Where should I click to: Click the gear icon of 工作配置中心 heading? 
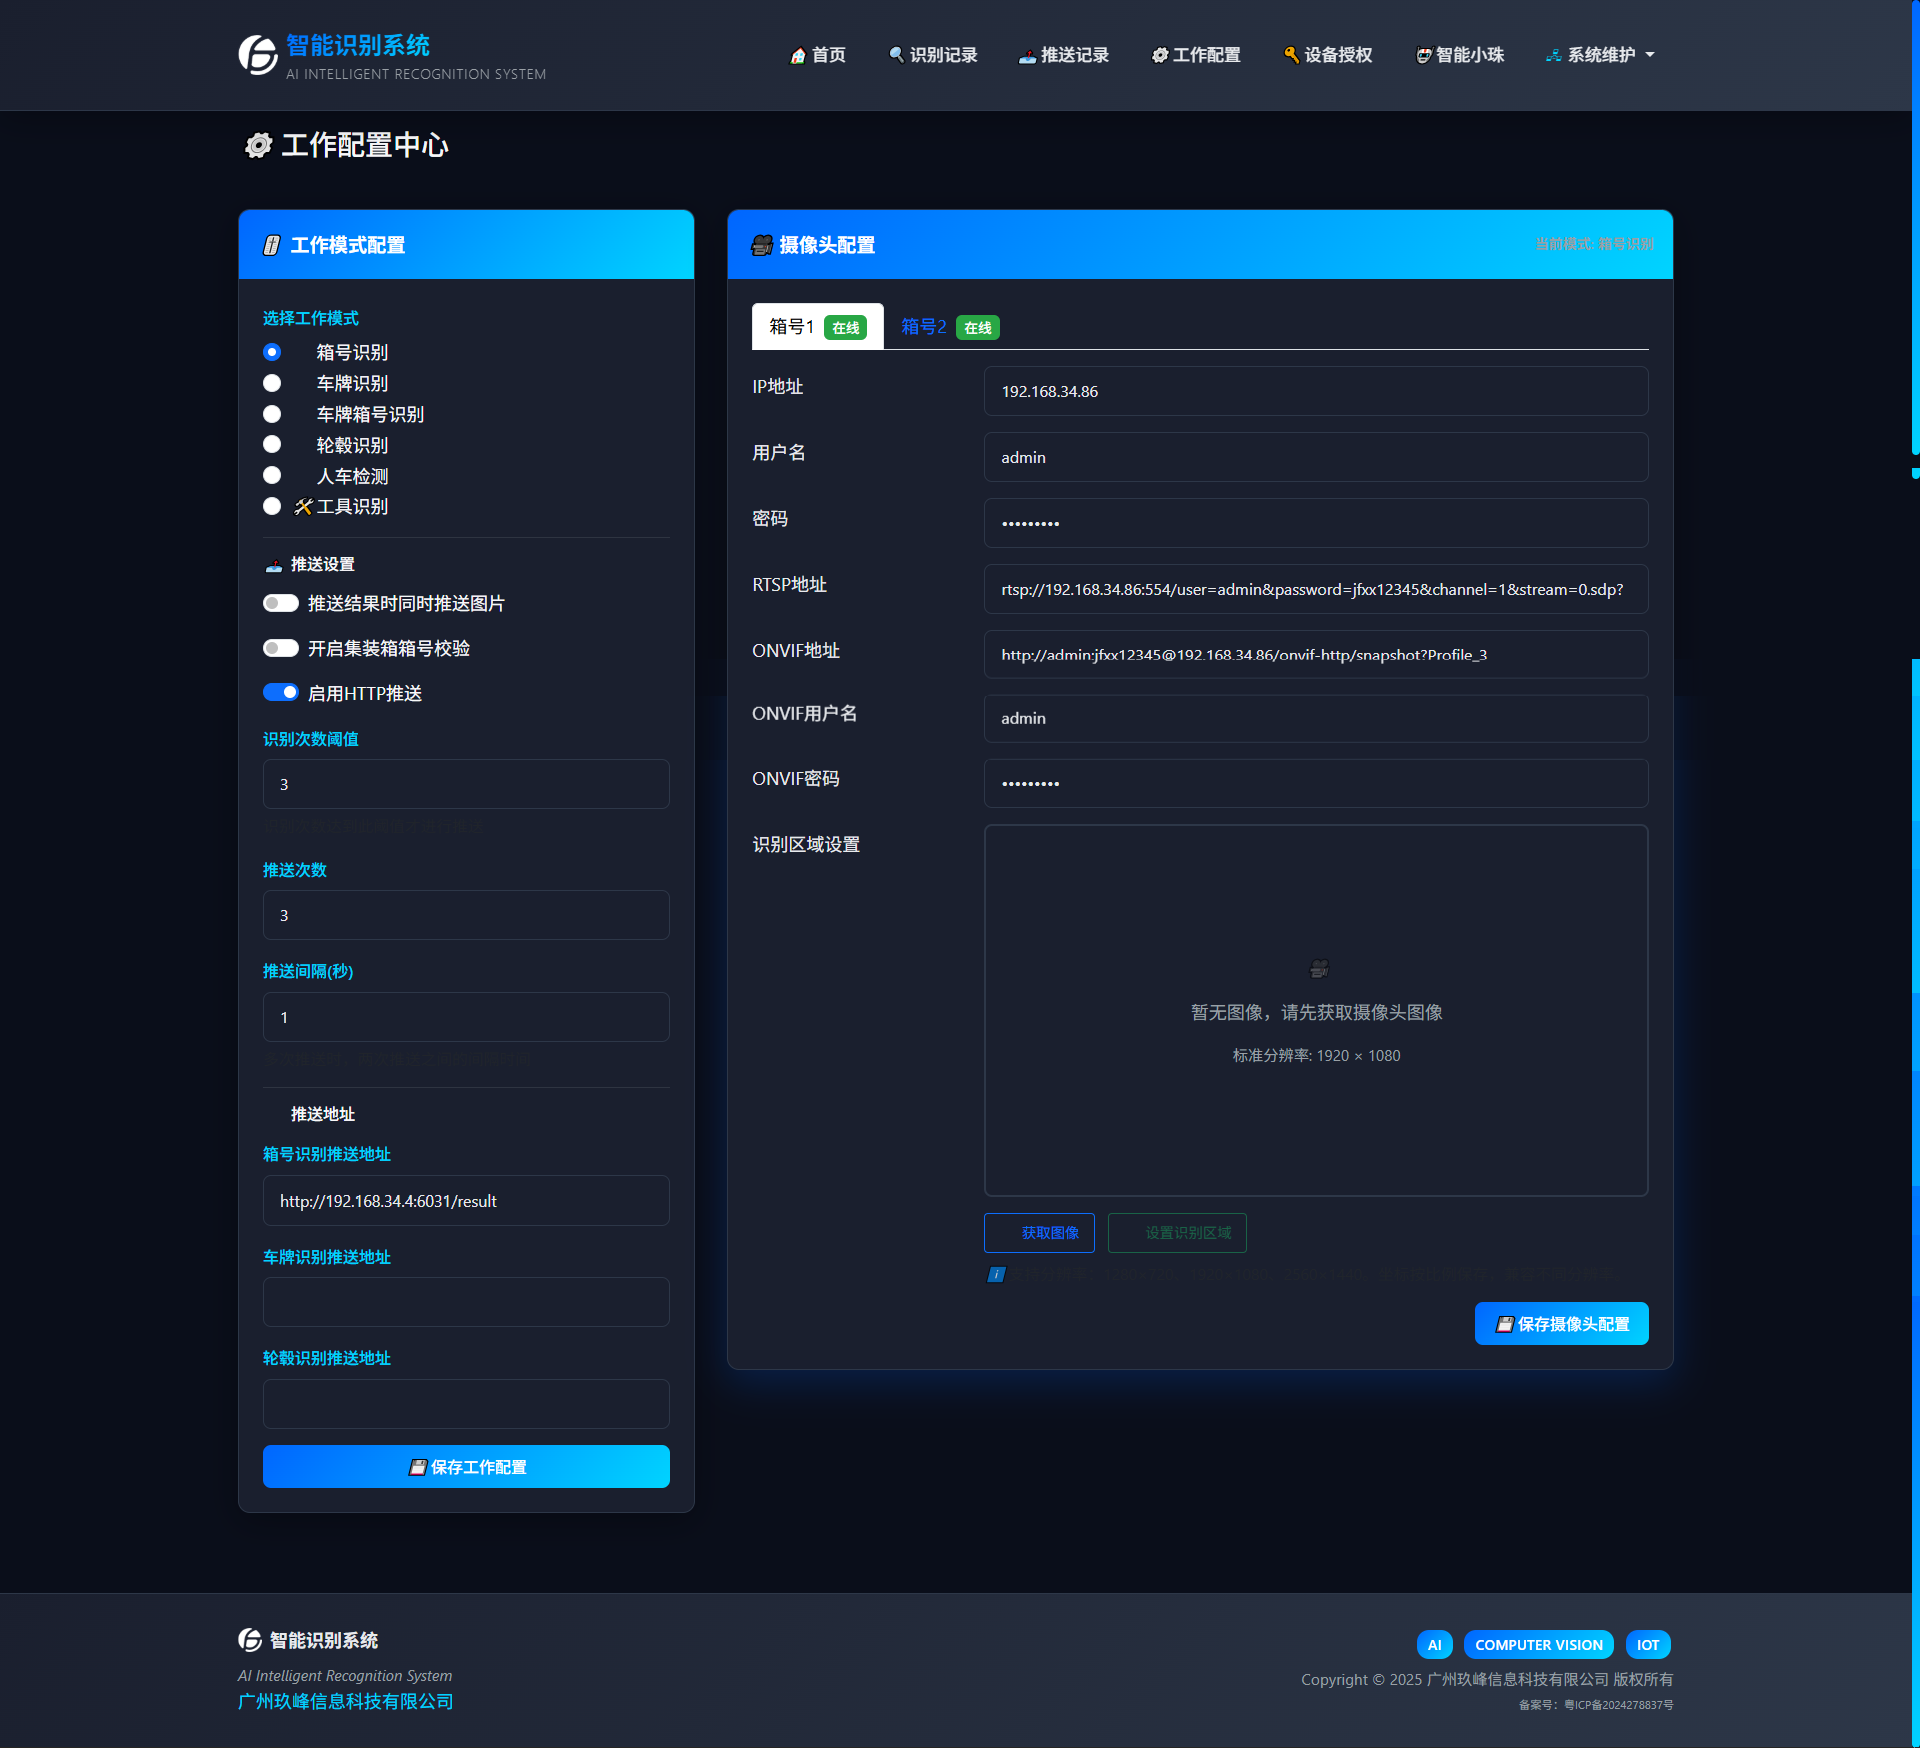(x=259, y=145)
